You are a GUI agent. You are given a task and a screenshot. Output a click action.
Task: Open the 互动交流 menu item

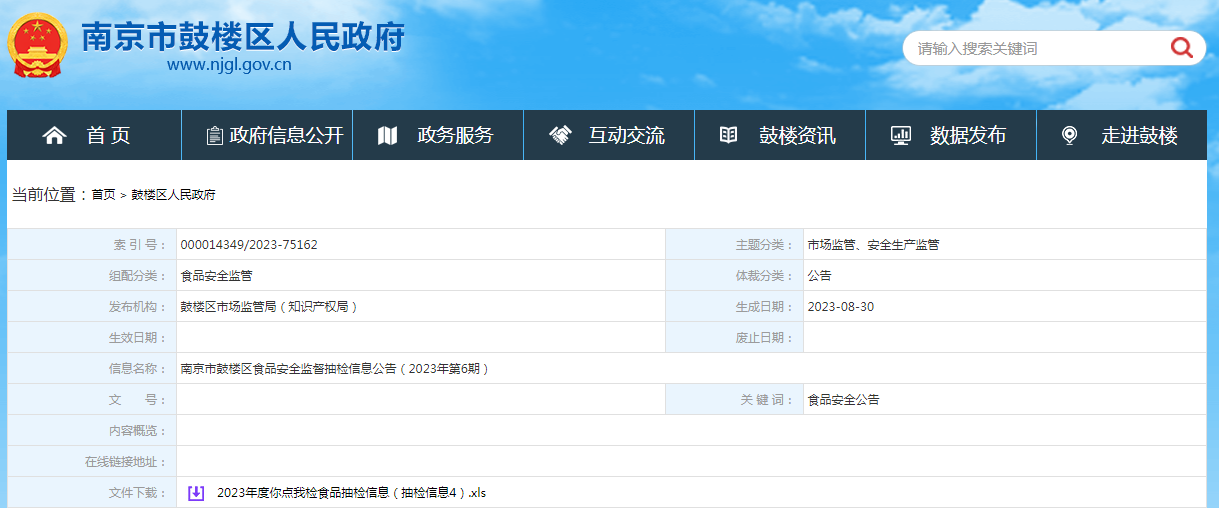[609, 135]
